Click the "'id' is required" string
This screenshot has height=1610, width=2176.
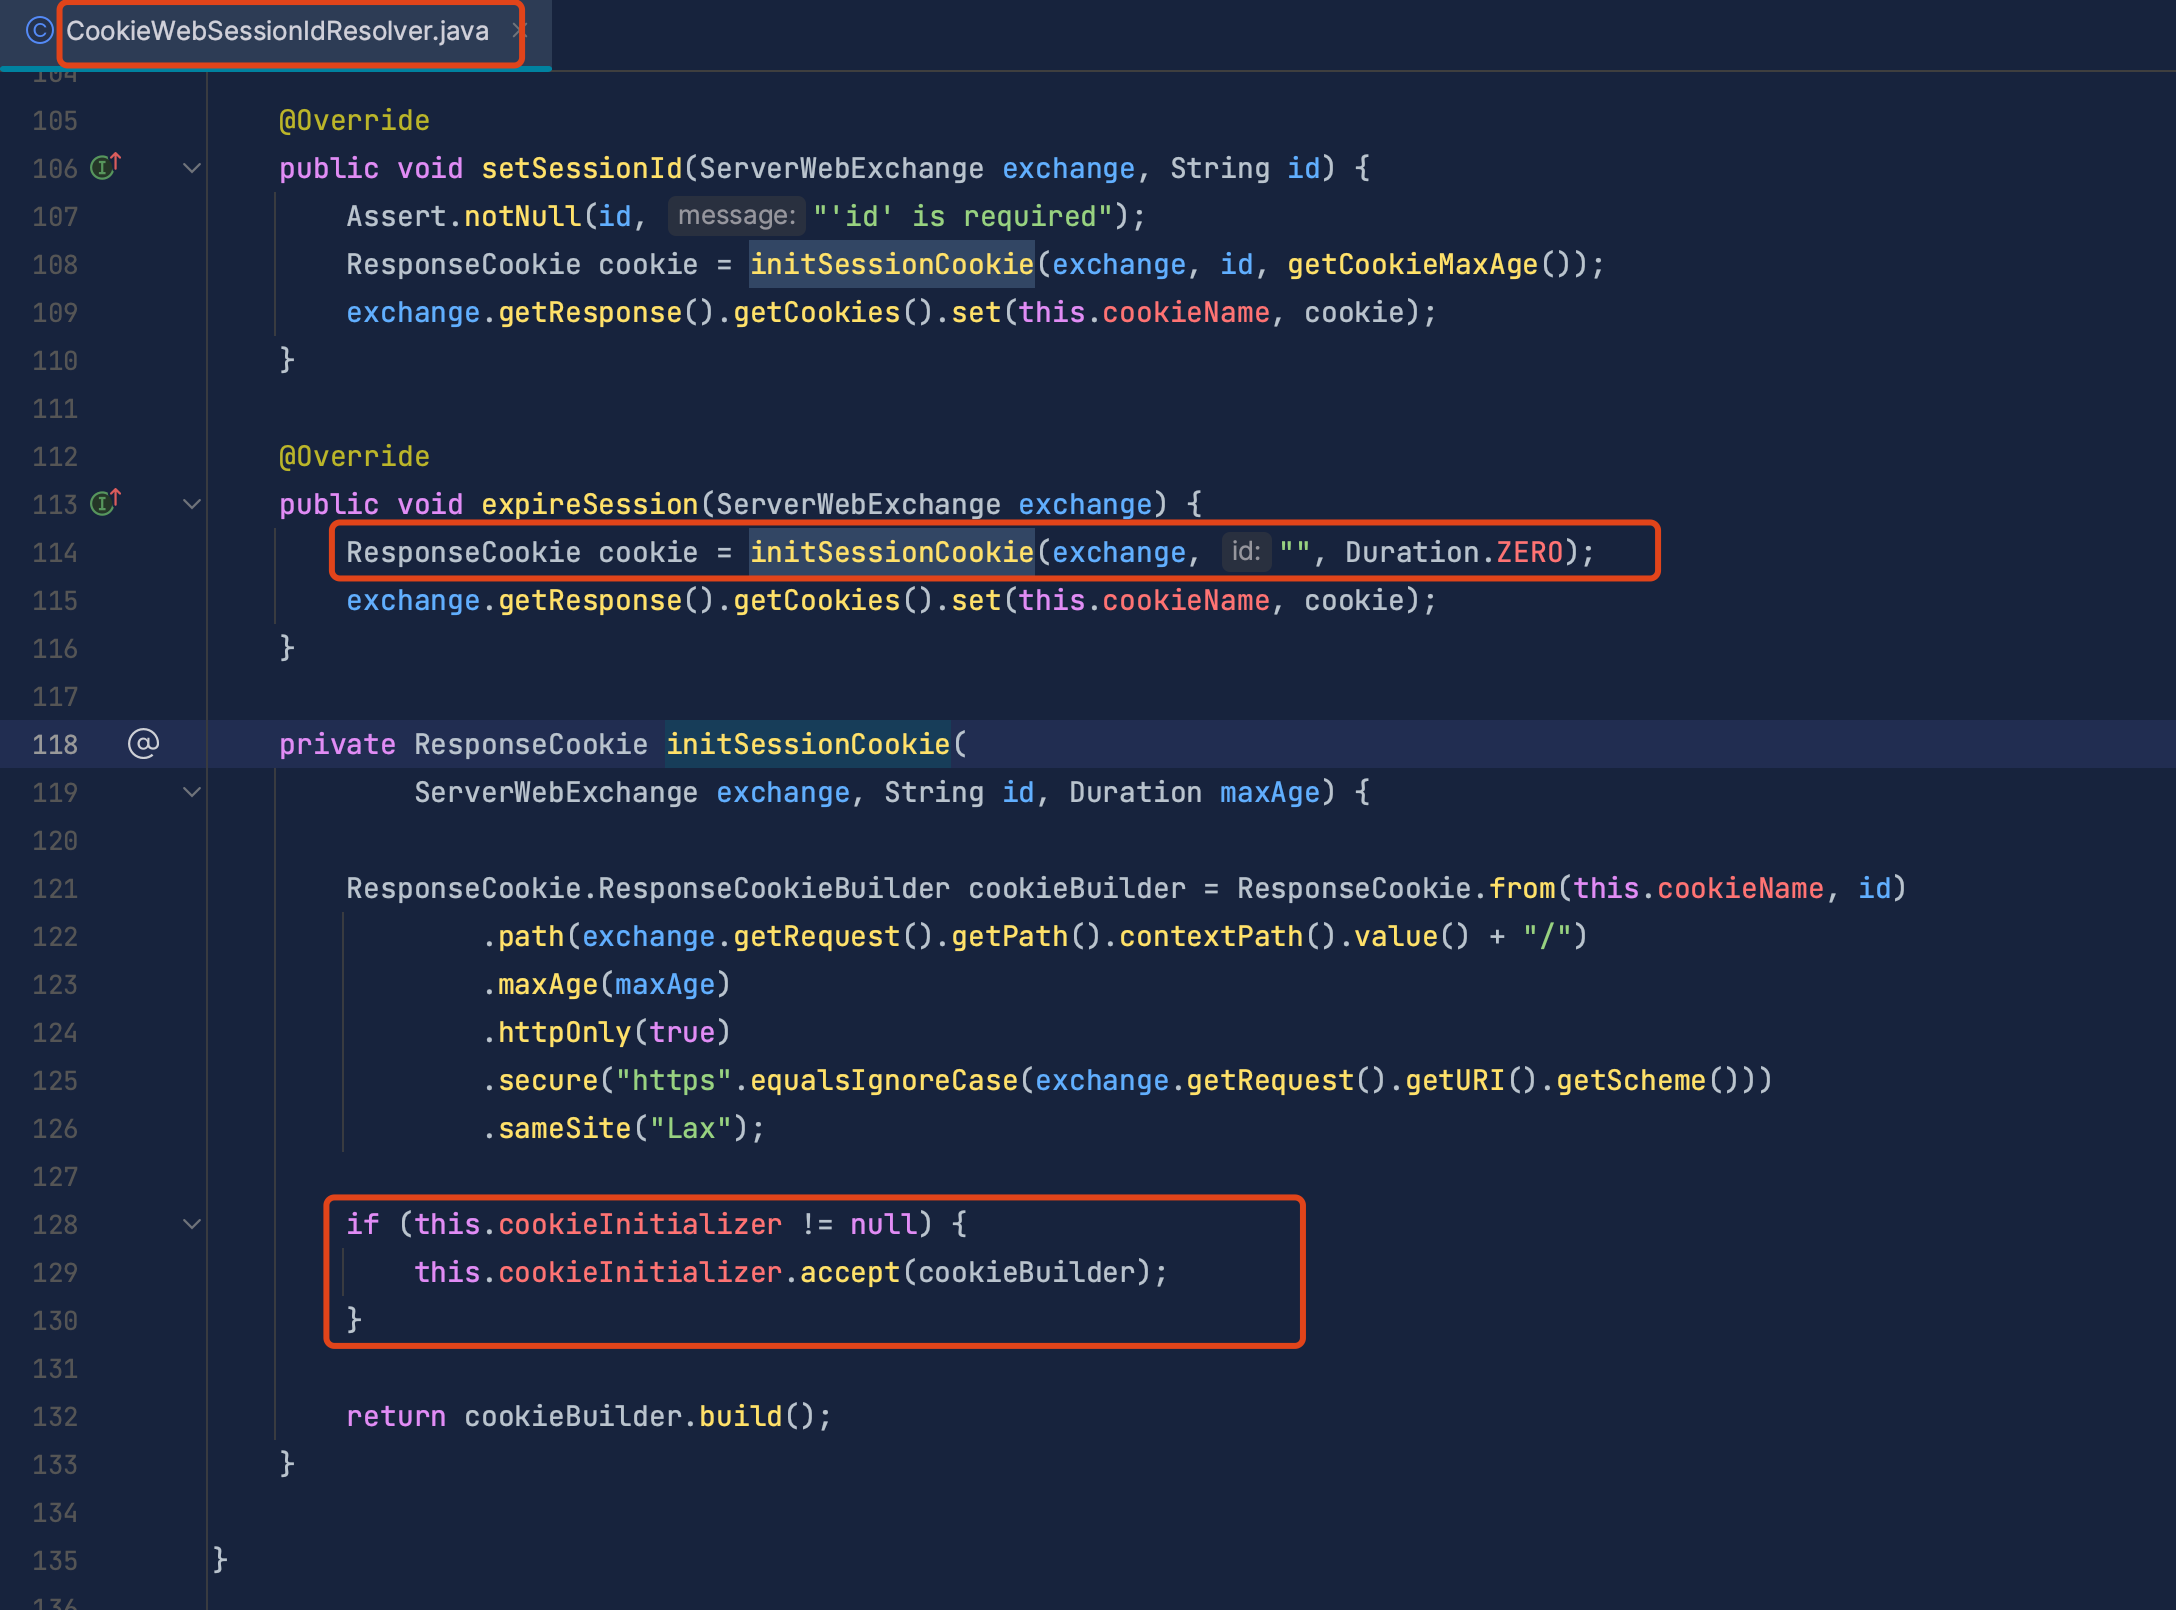tap(963, 216)
